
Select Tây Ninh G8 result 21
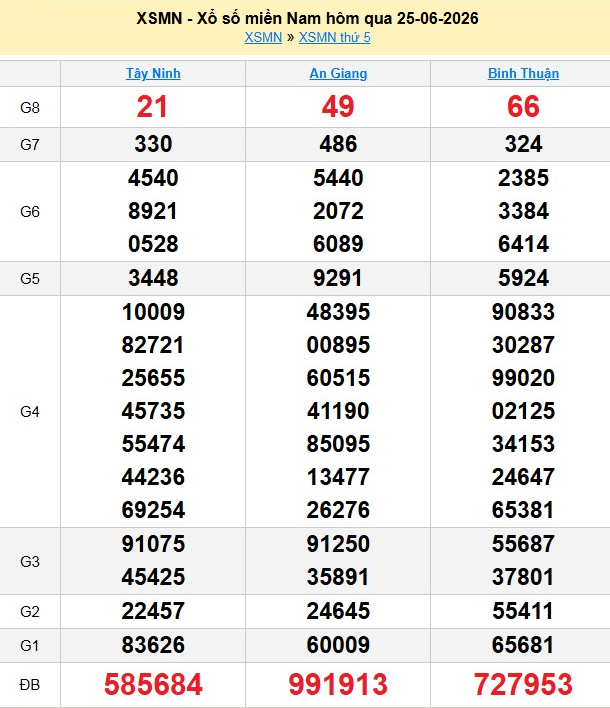[153, 107]
